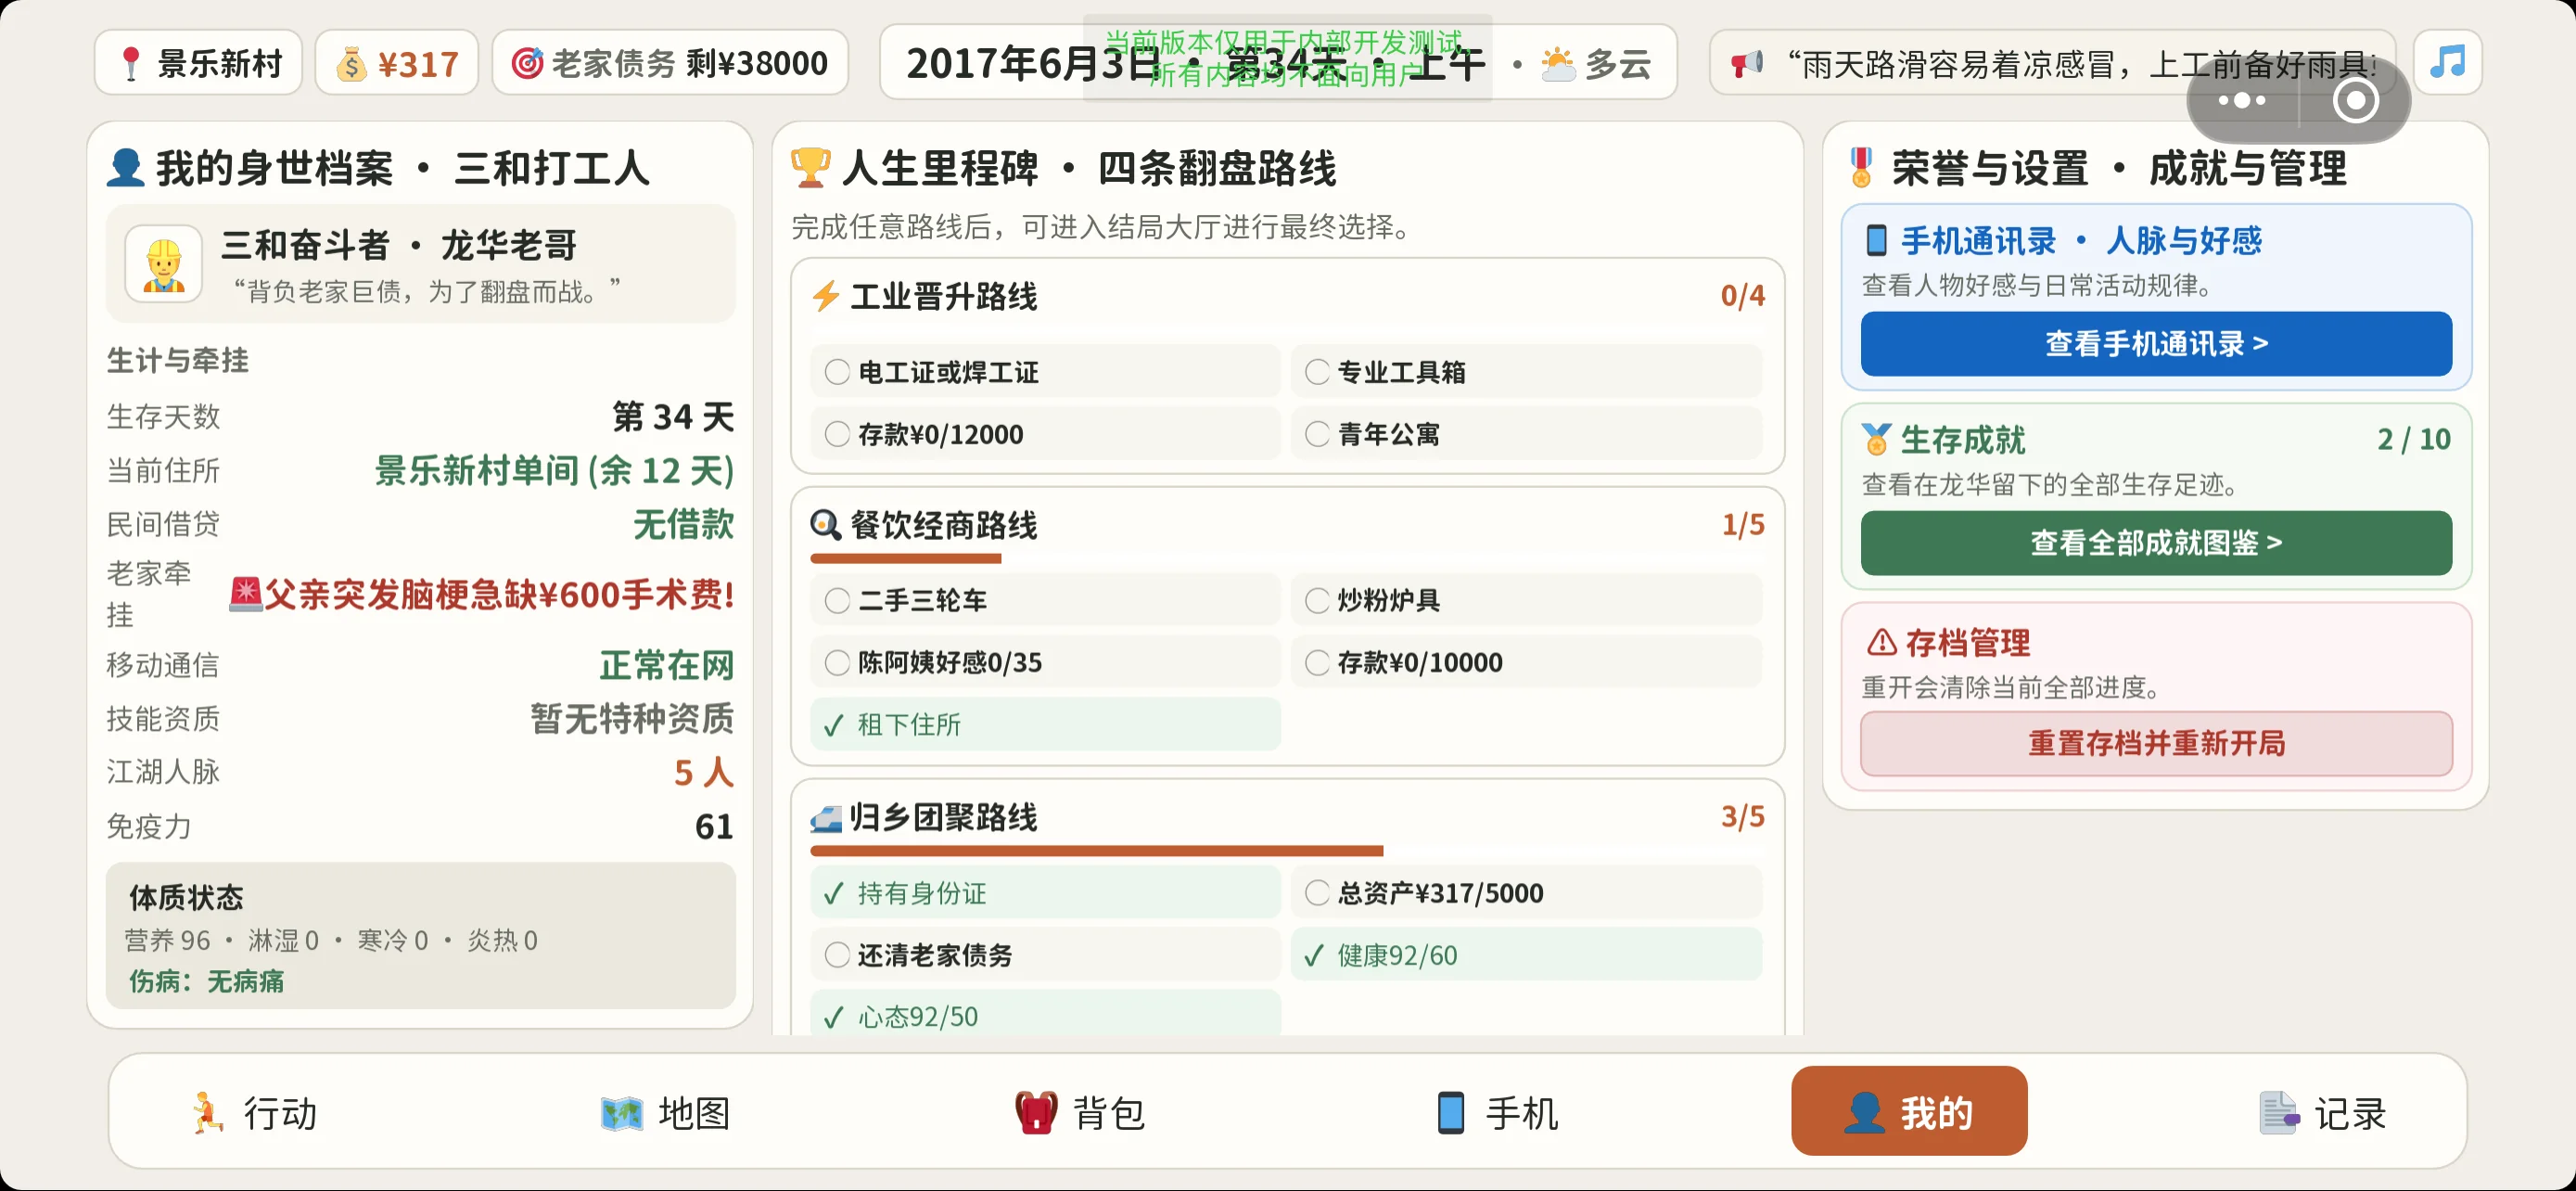
Task: Select the 电工证或焊工证 radio circle
Action: pos(836,372)
